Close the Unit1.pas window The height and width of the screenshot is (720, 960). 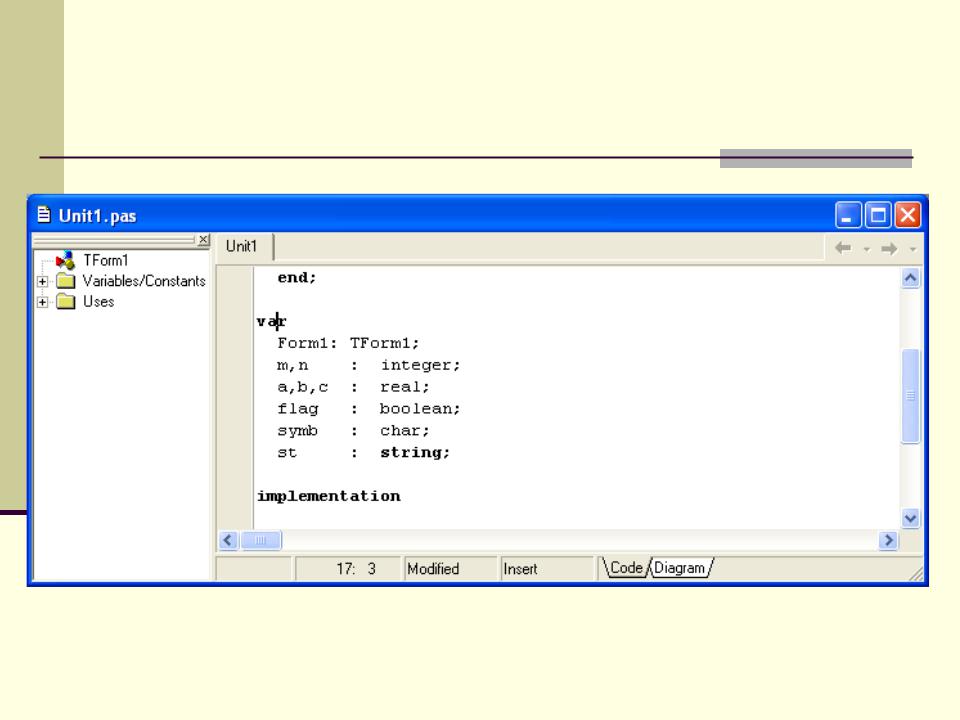(x=907, y=215)
